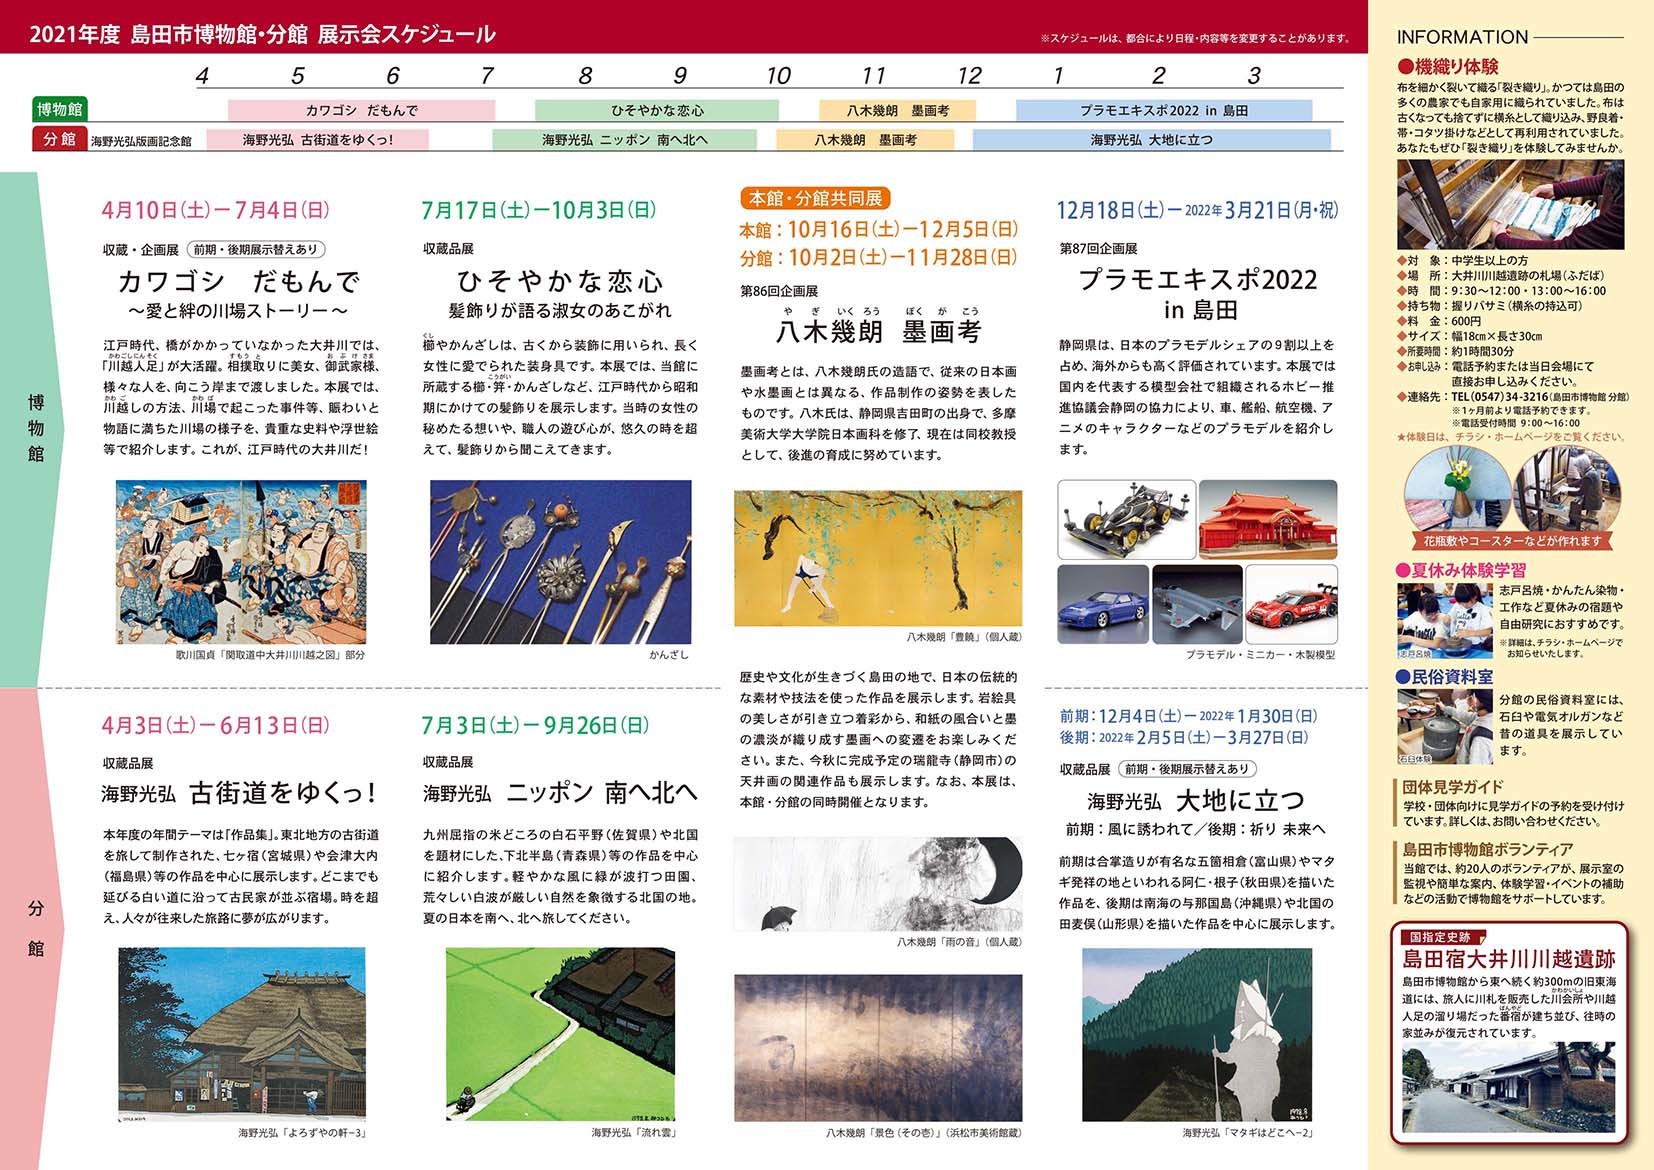1654x1170 pixels.
Task: Click the 国指定史跡 red tag
Action: [1440, 937]
